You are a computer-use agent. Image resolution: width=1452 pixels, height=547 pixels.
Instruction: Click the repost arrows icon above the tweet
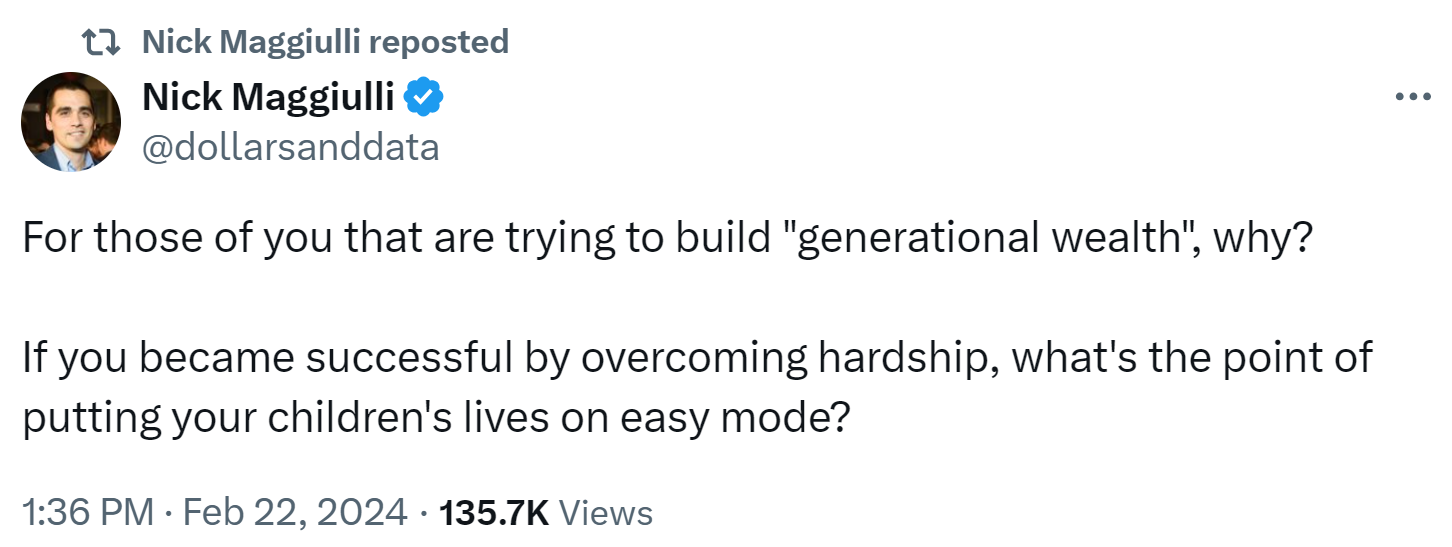[x=103, y=41]
